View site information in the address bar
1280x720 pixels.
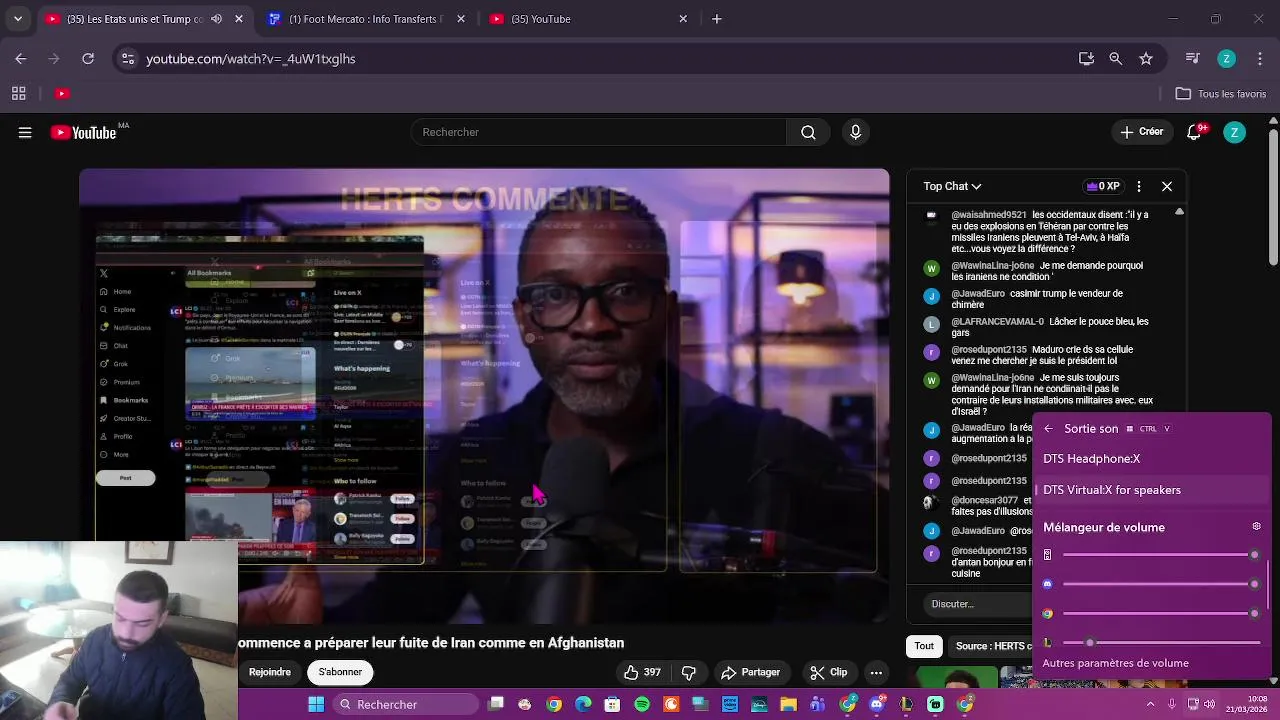[127, 59]
